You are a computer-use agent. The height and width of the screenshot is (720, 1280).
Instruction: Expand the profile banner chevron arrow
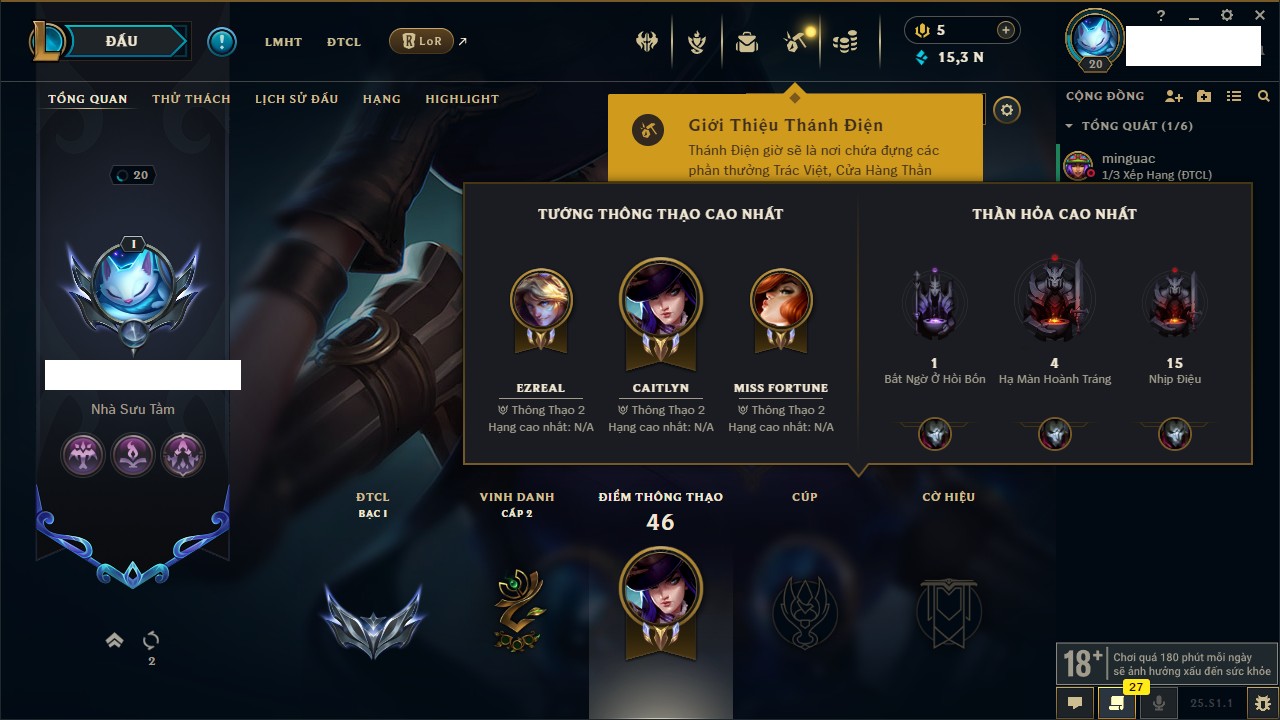115,641
